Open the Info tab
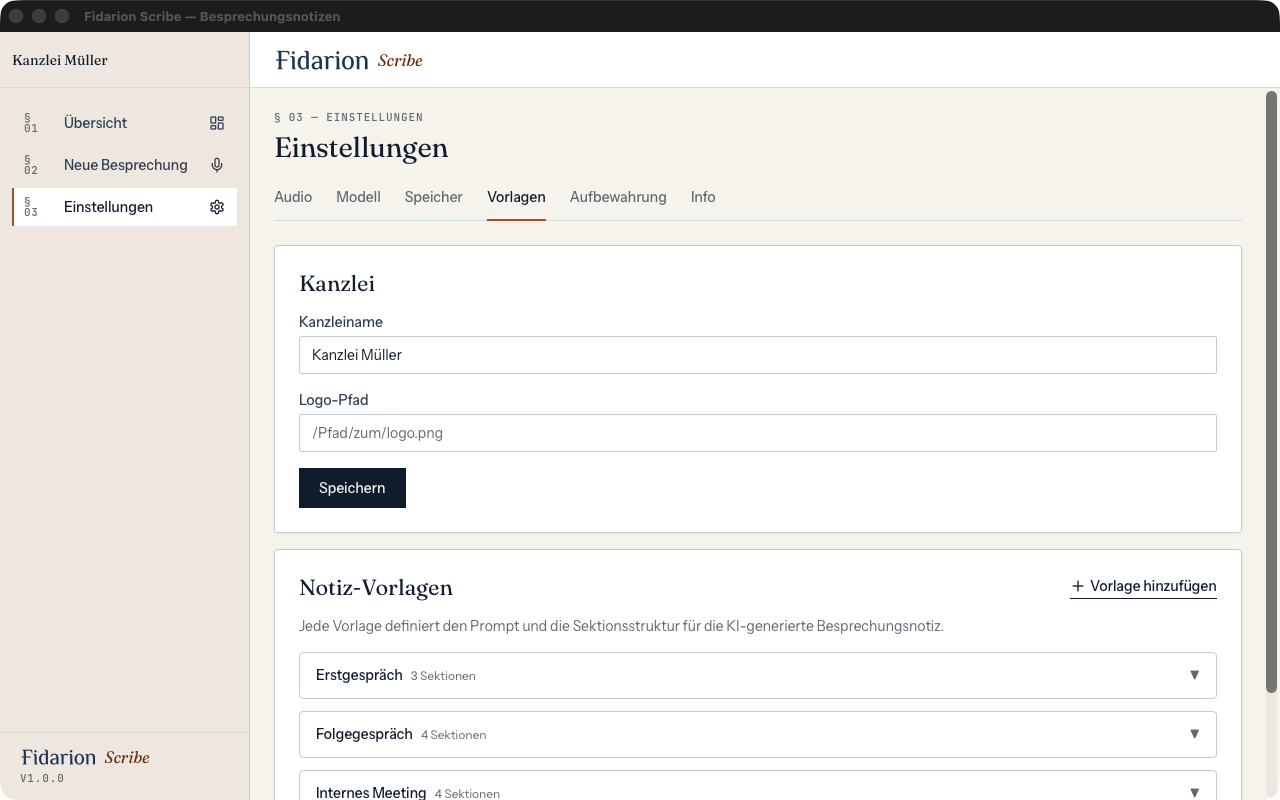 703,197
